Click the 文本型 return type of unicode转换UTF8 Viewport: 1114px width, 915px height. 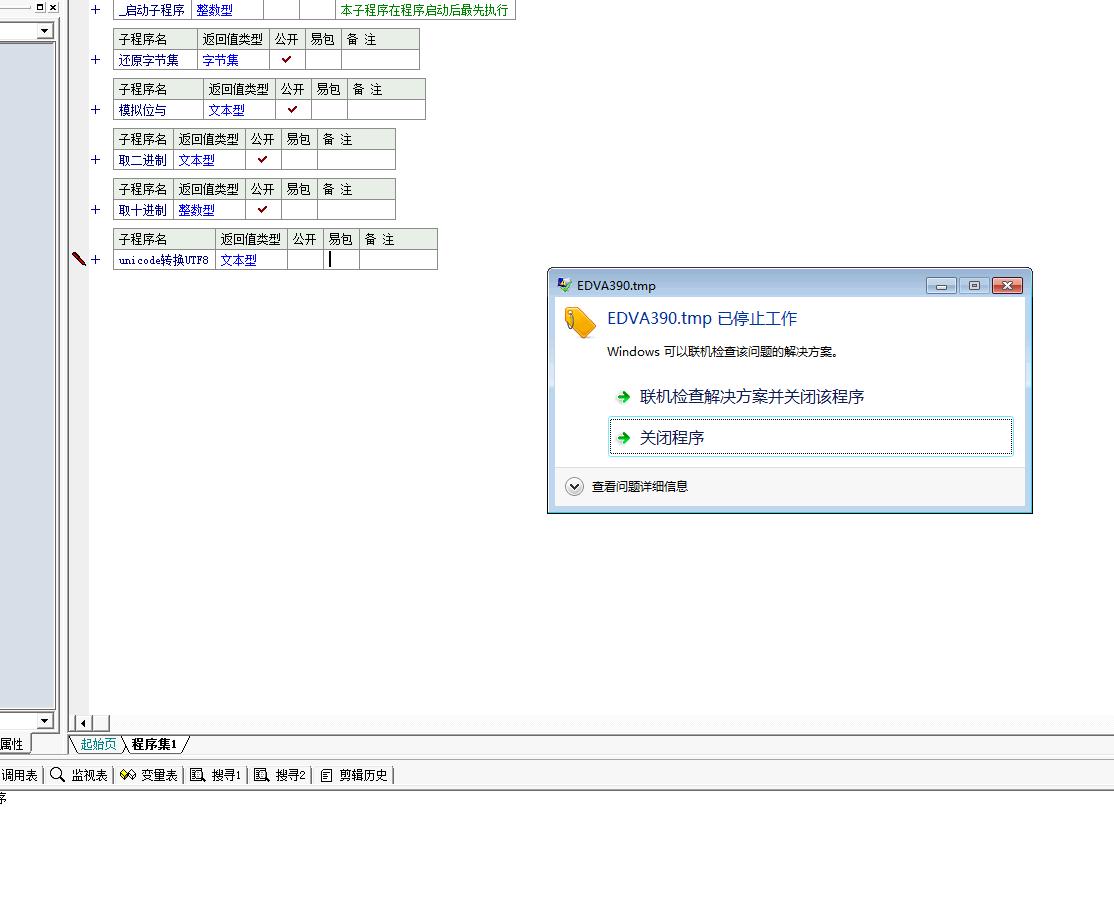[252, 259]
